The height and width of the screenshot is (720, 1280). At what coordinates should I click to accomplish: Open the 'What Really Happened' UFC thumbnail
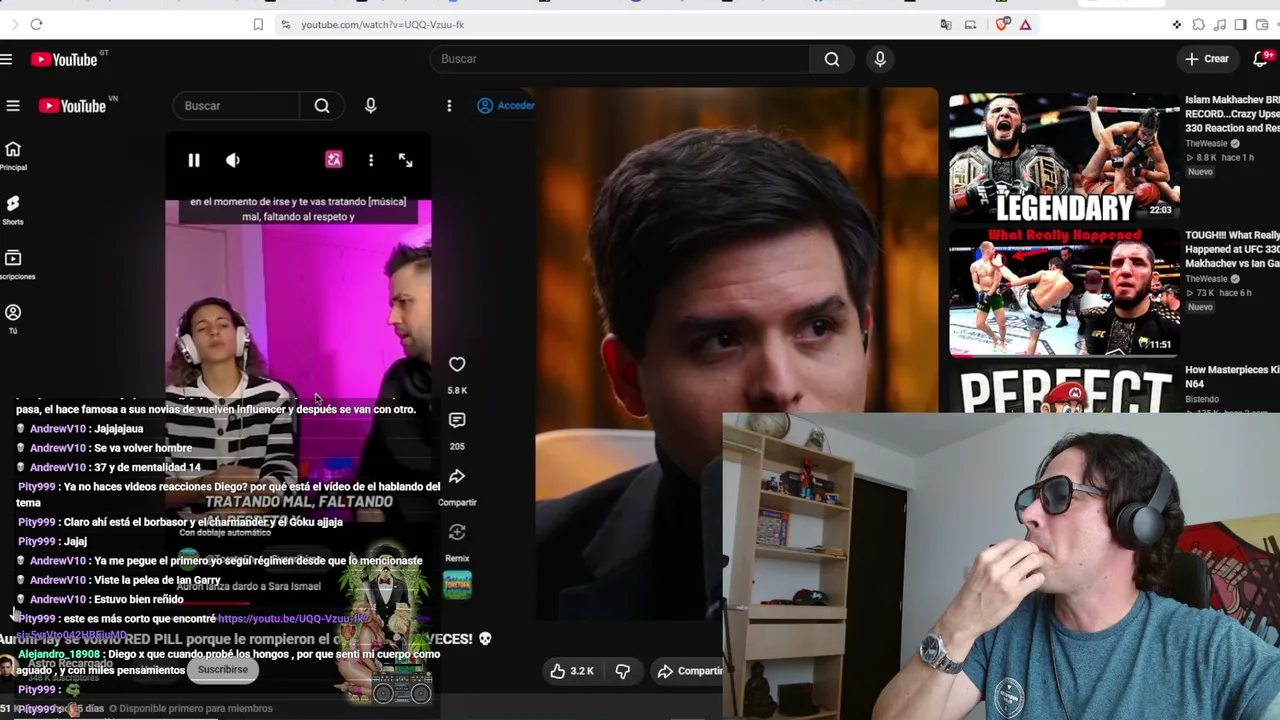point(1064,292)
